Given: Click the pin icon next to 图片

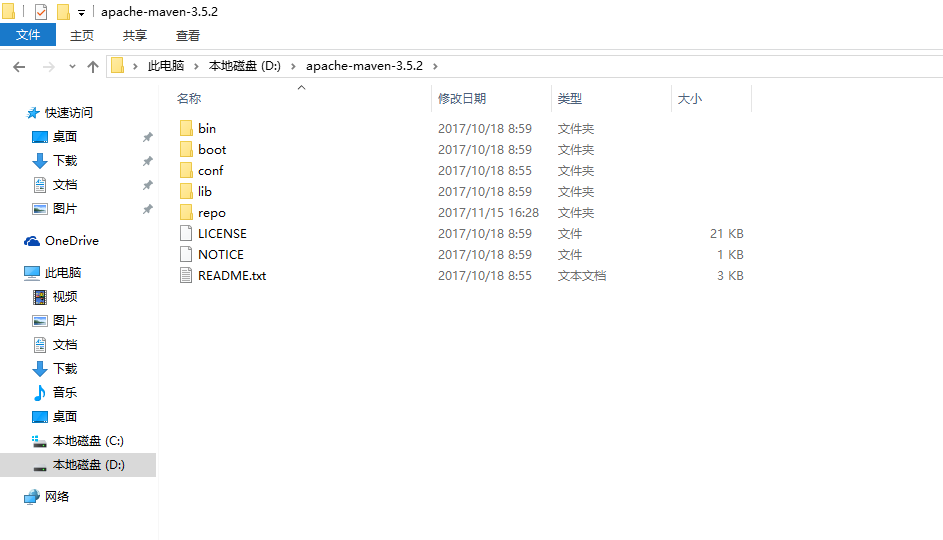Looking at the screenshot, I should coord(147,209).
